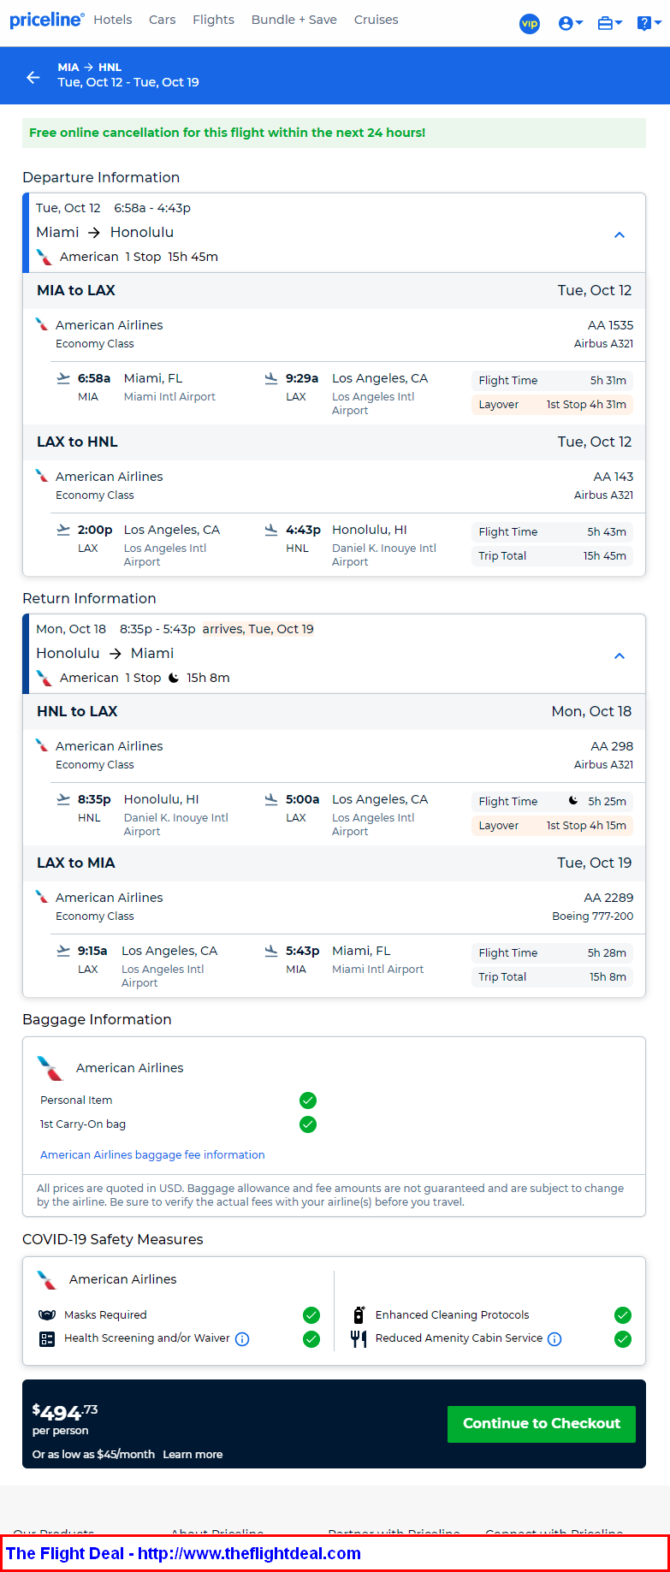Open the account profile icon menu
Image resolution: width=670 pixels, height=1572 pixels.
coord(570,23)
